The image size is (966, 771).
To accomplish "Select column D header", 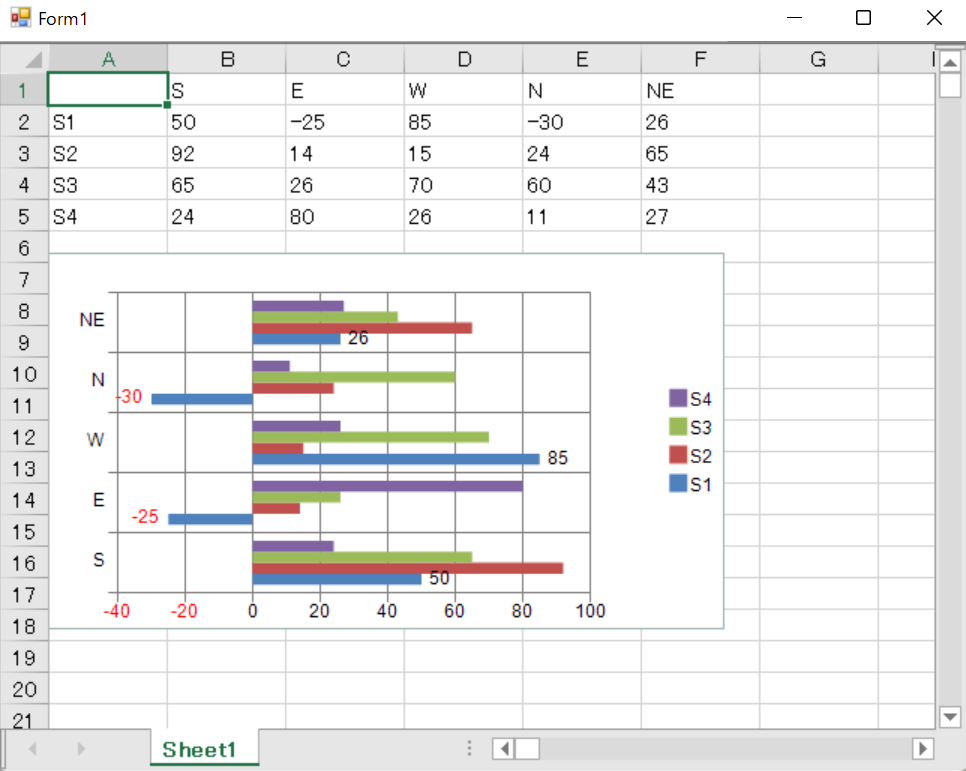I will 463,59.
